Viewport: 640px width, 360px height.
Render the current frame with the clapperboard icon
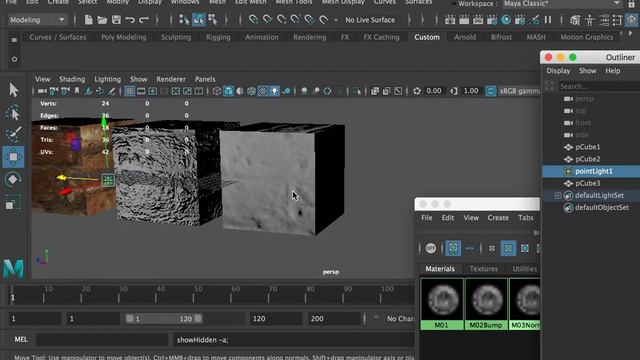[x=464, y=20]
